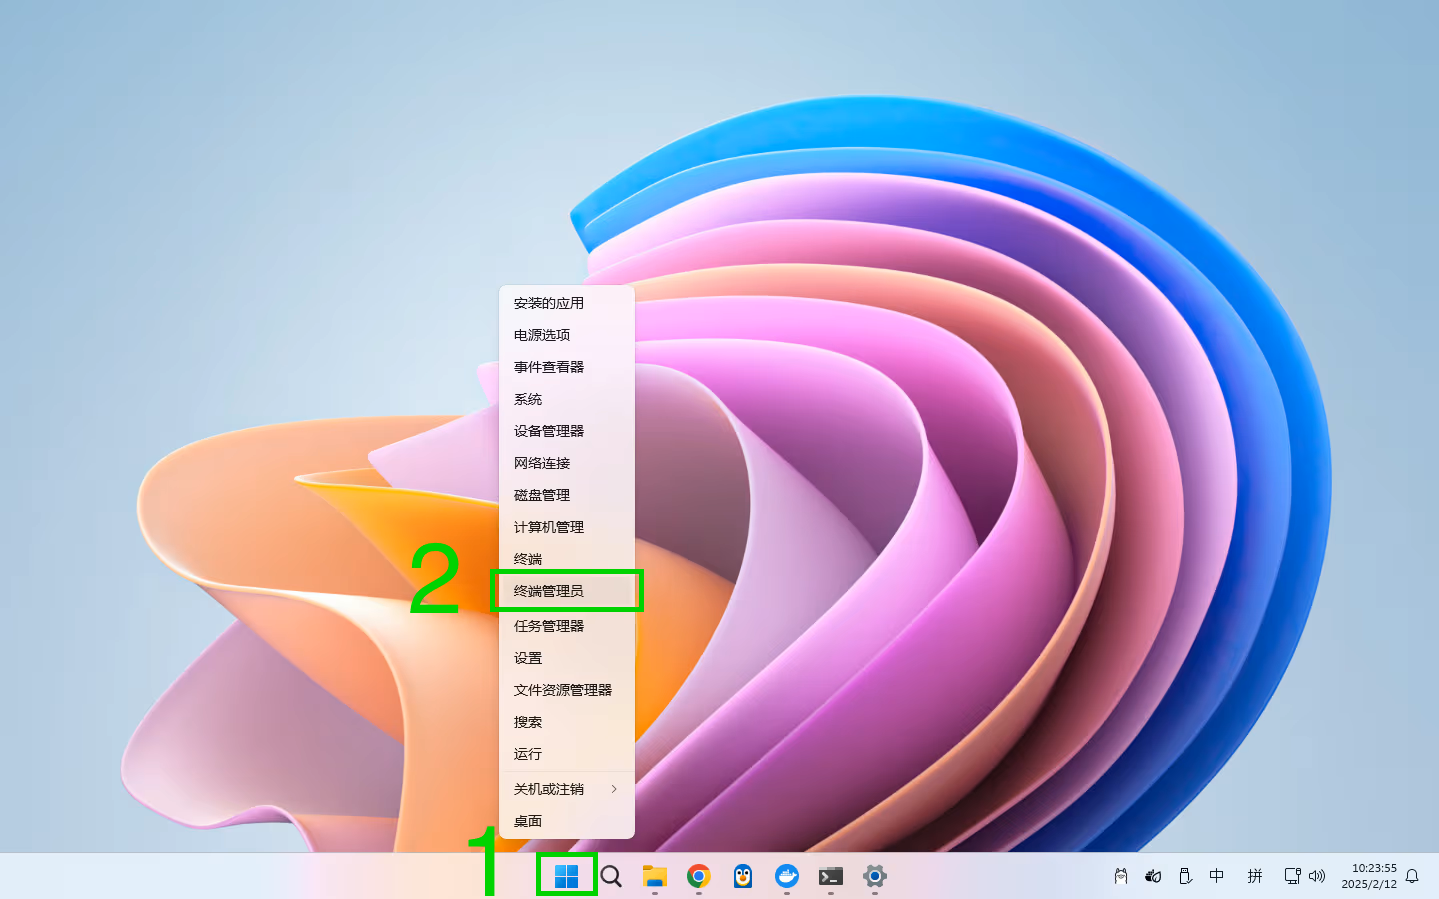Select 电源选项 menu entry

pyautogui.click(x=567, y=335)
